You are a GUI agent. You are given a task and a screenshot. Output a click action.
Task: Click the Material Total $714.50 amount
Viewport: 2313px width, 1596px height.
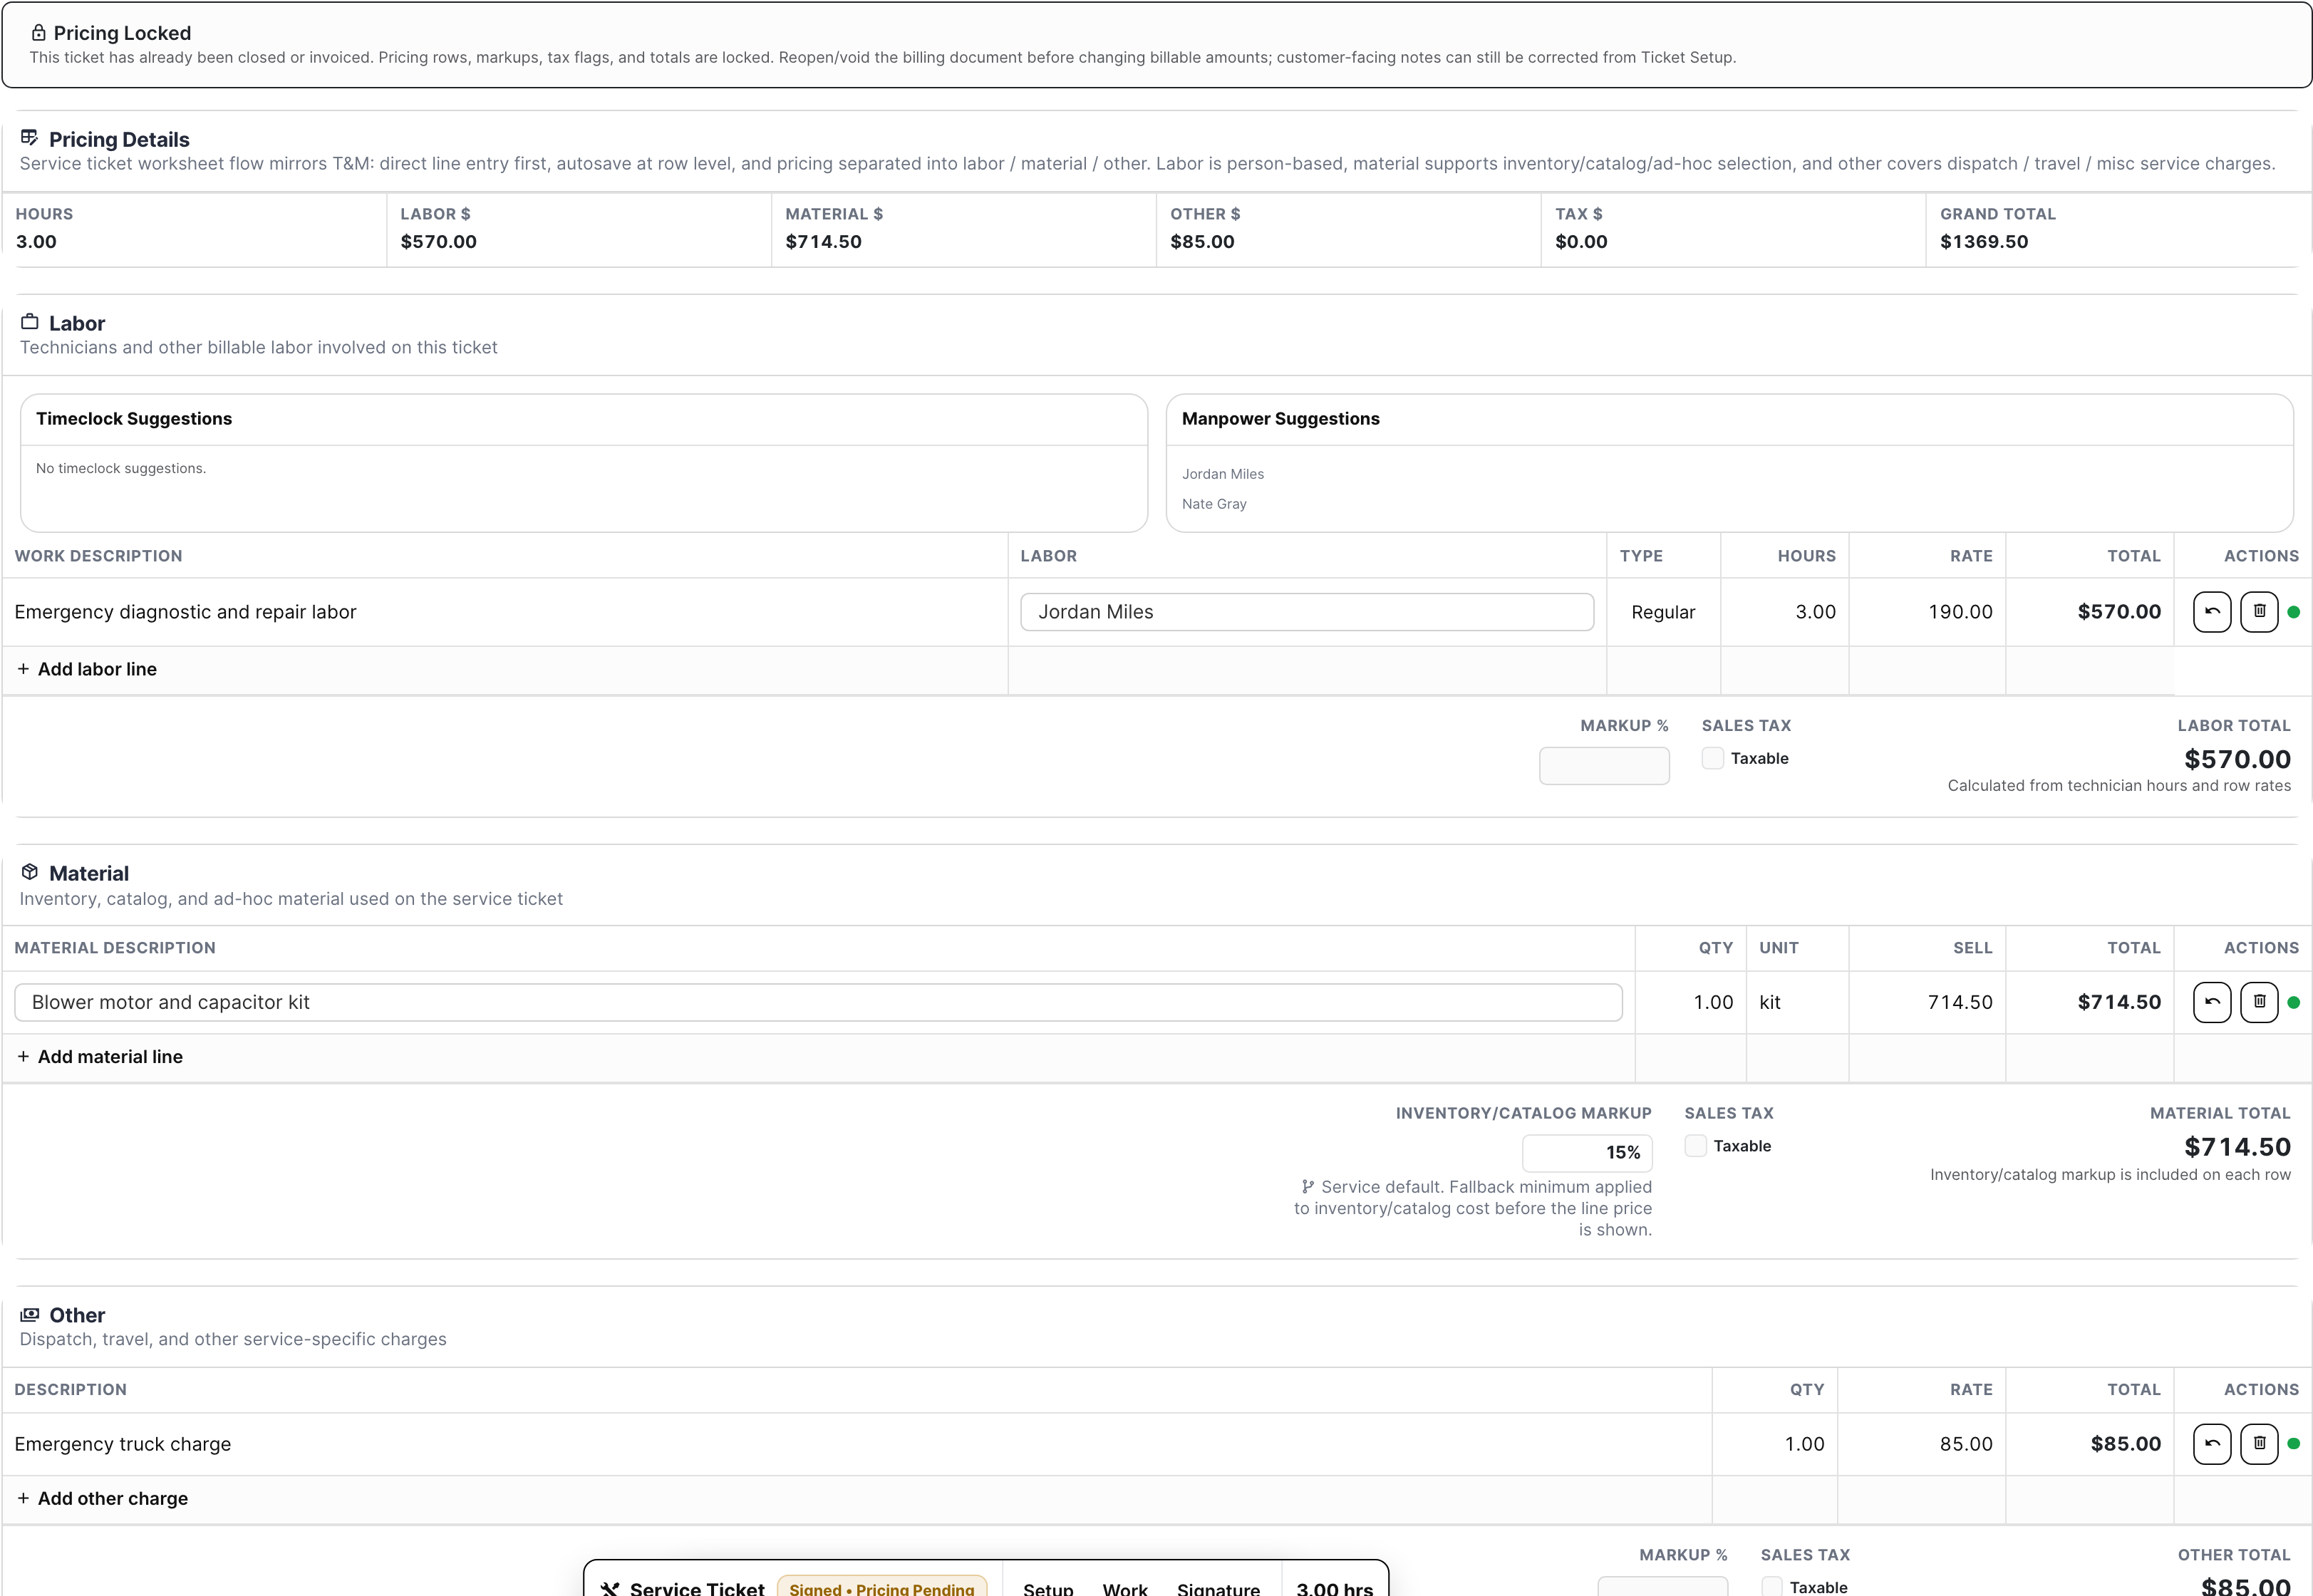[2237, 1147]
